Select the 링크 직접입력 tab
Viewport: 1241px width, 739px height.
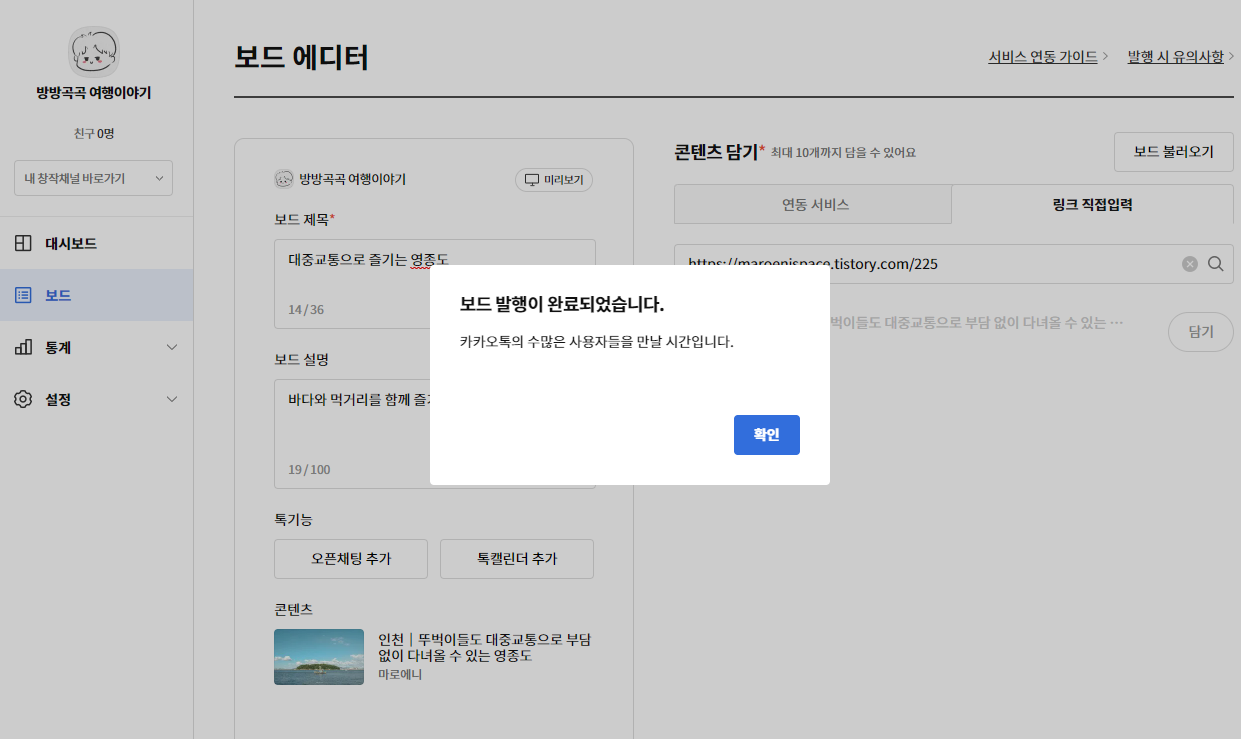tap(1093, 204)
